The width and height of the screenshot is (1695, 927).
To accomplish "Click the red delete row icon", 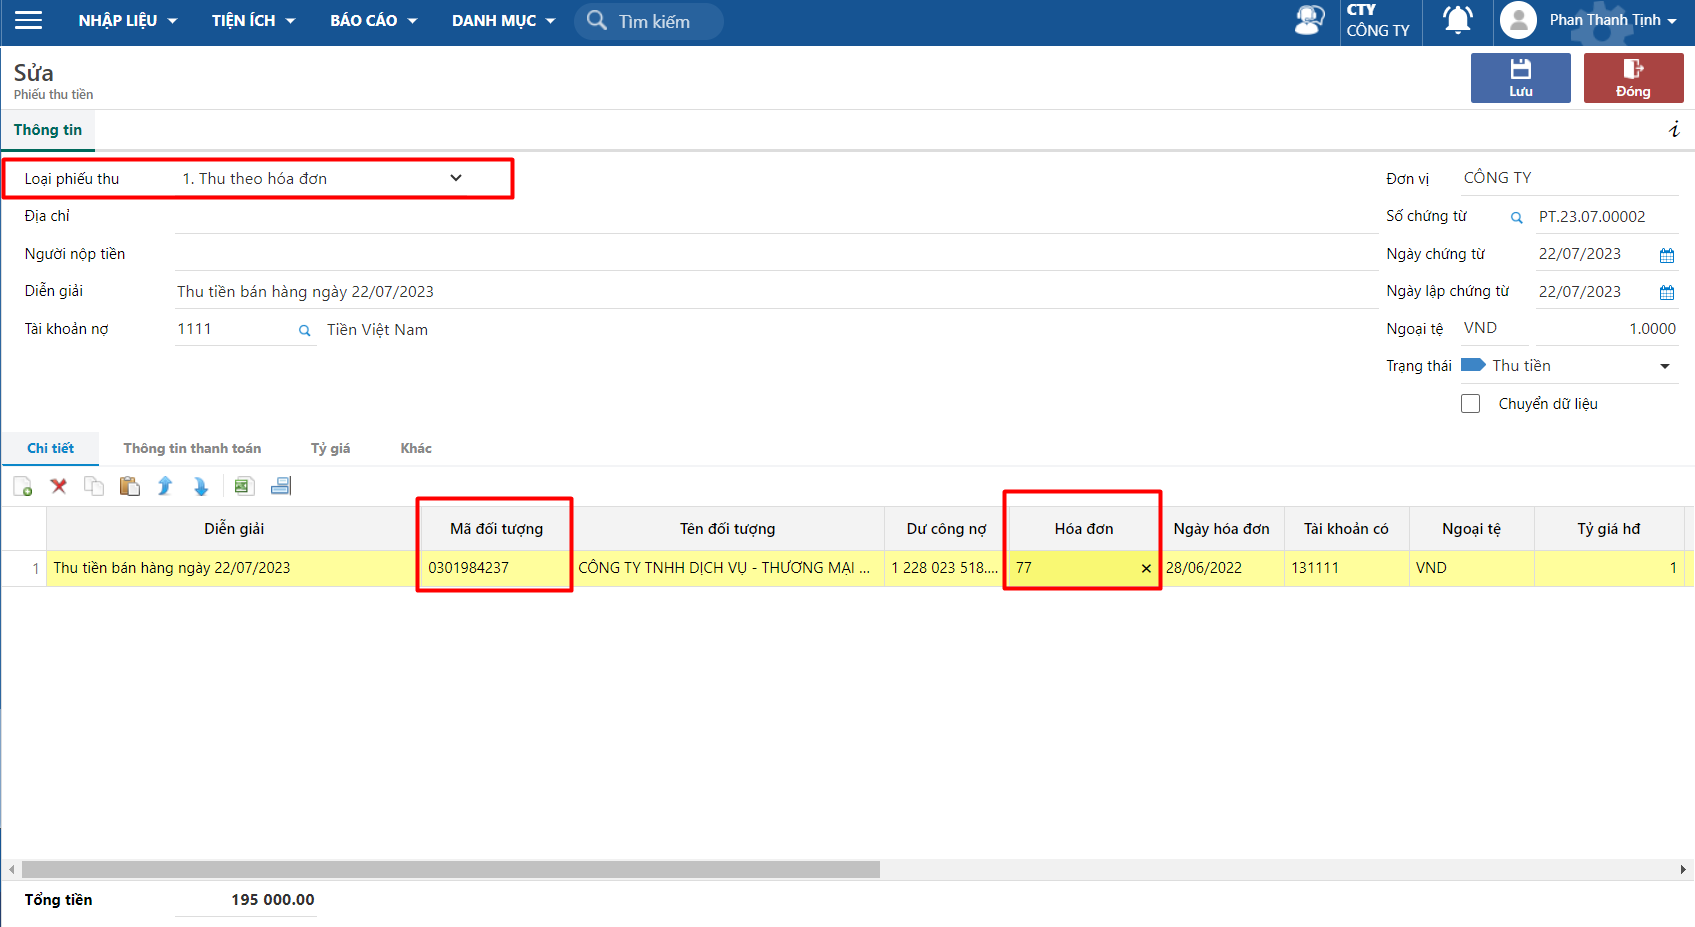I will pyautogui.click(x=59, y=486).
